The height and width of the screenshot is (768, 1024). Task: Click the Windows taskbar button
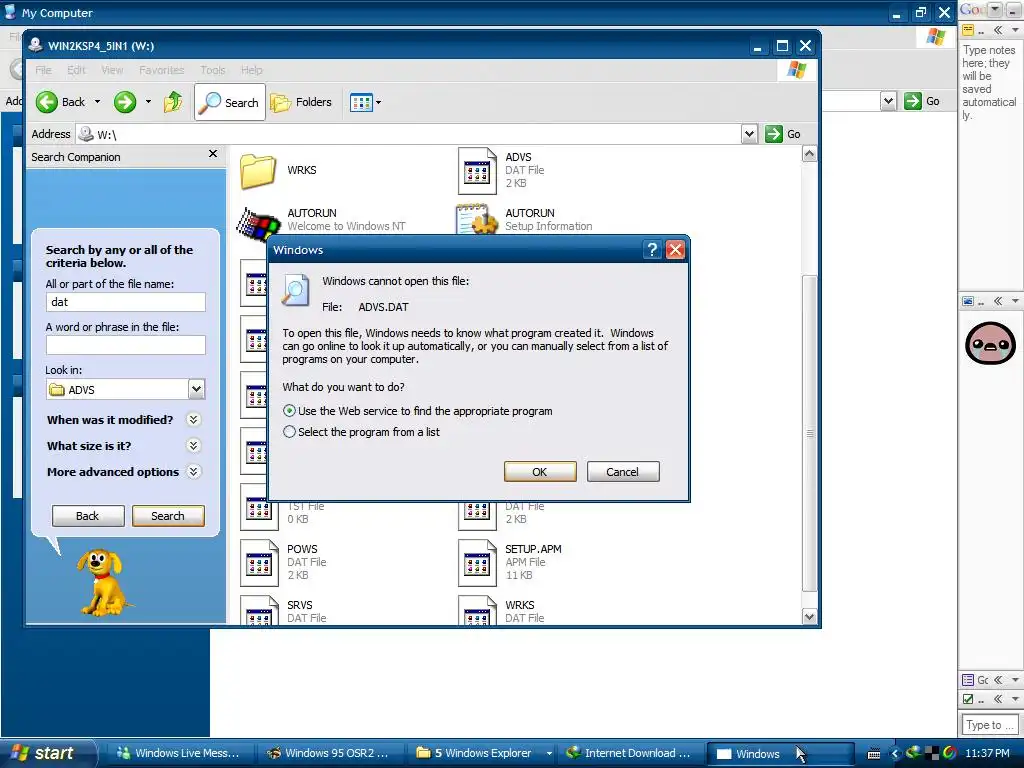[x=780, y=753]
